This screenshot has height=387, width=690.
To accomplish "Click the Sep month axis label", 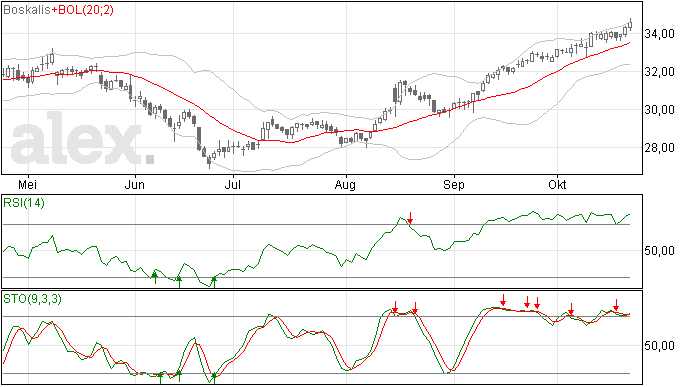I will click(454, 185).
